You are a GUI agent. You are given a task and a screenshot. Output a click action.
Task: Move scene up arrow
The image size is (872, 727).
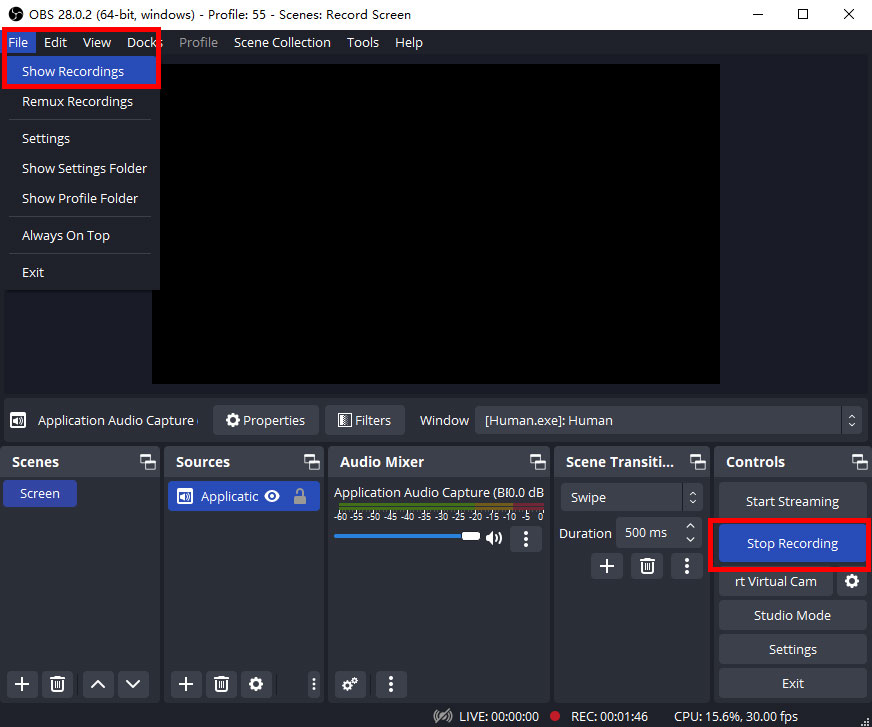pos(98,684)
